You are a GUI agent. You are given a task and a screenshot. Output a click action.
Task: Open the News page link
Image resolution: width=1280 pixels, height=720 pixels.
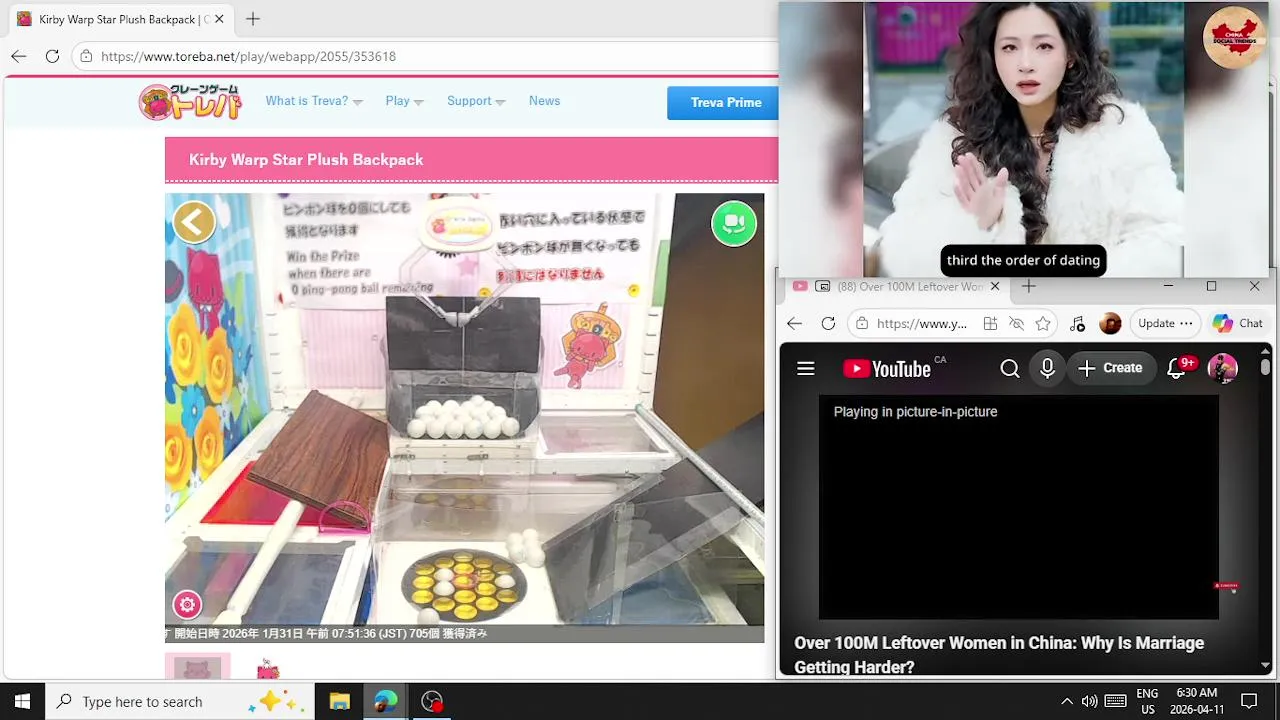544,101
